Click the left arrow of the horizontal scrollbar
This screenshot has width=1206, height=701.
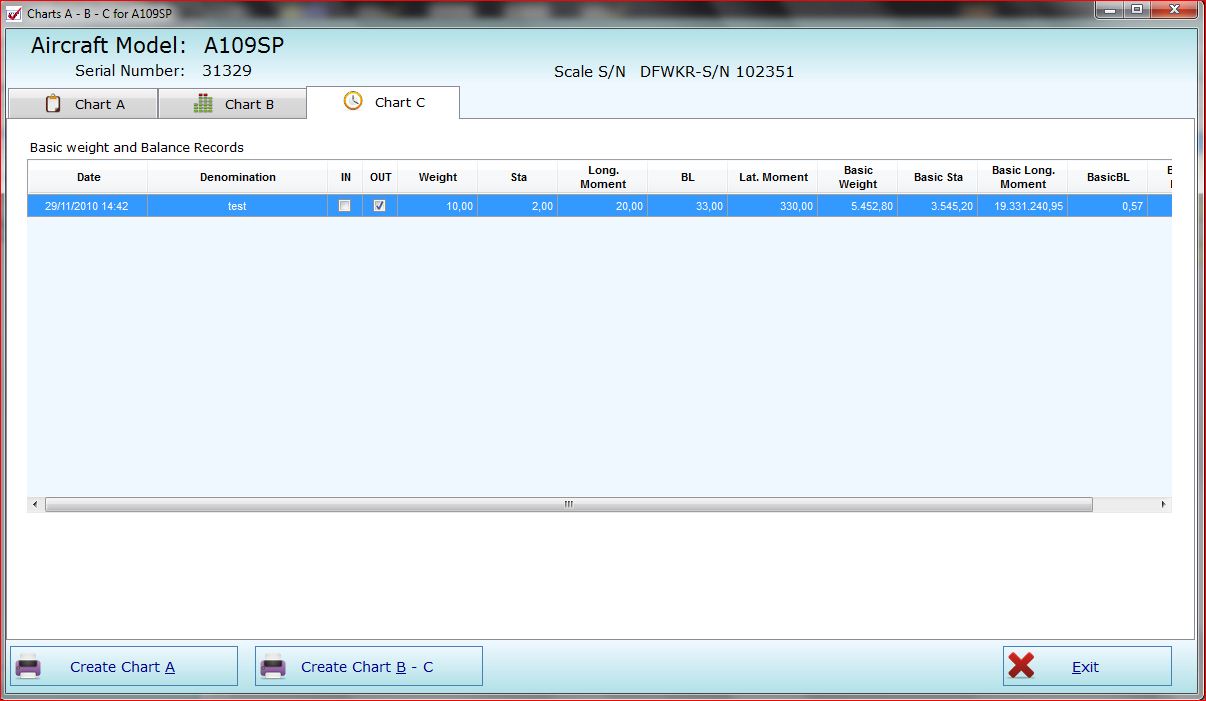pyautogui.click(x=35, y=505)
